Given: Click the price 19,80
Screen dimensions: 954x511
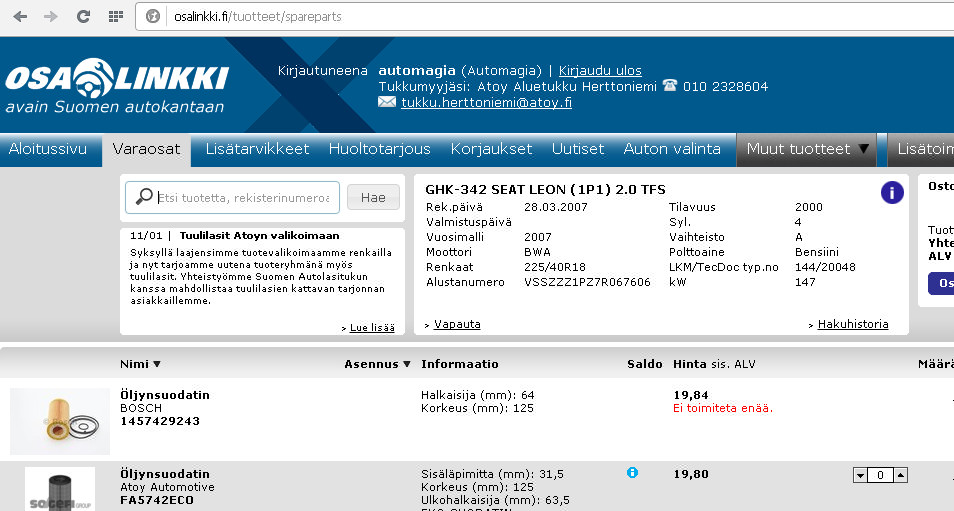Looking at the screenshot, I should (x=691, y=474).
